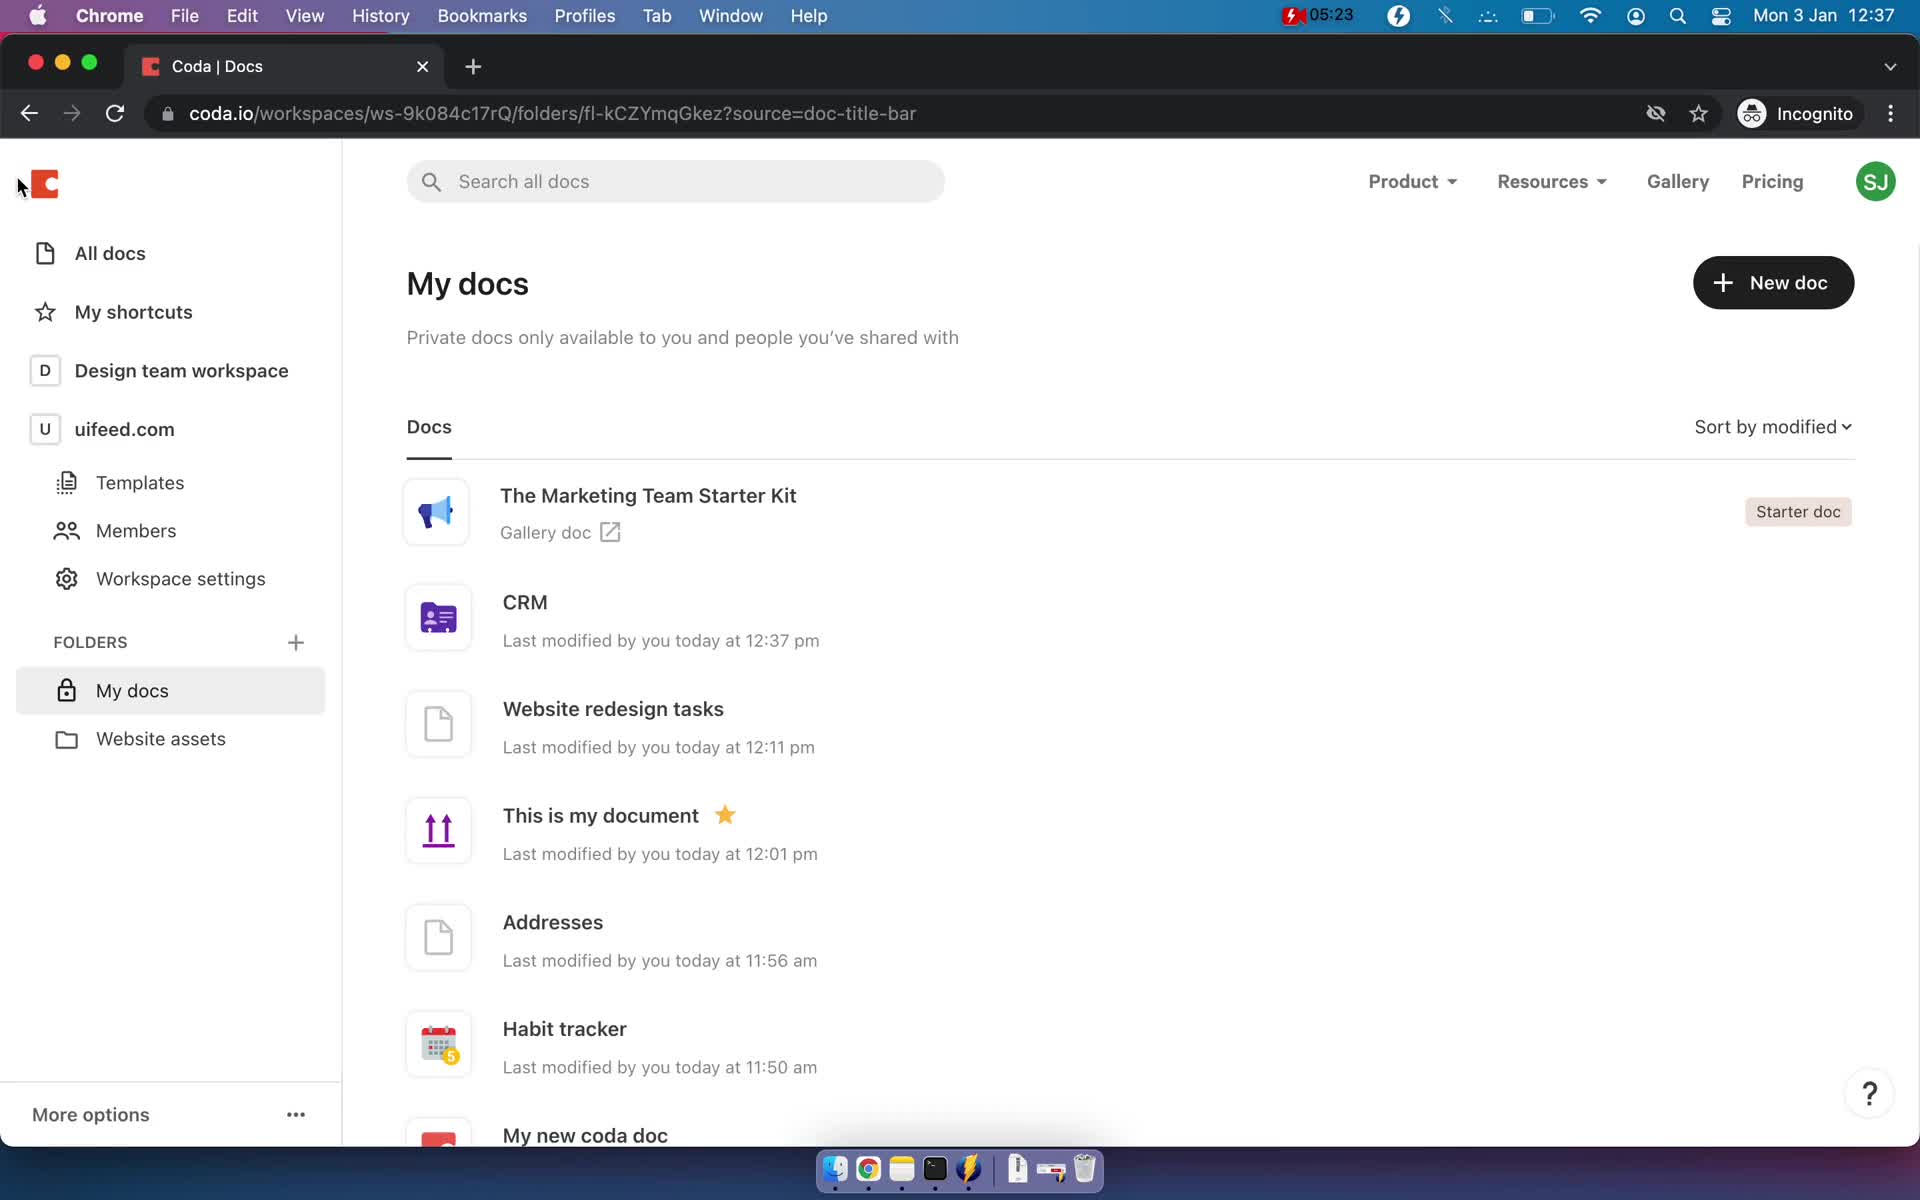Open Notes app in the Dock

tap(902, 1168)
